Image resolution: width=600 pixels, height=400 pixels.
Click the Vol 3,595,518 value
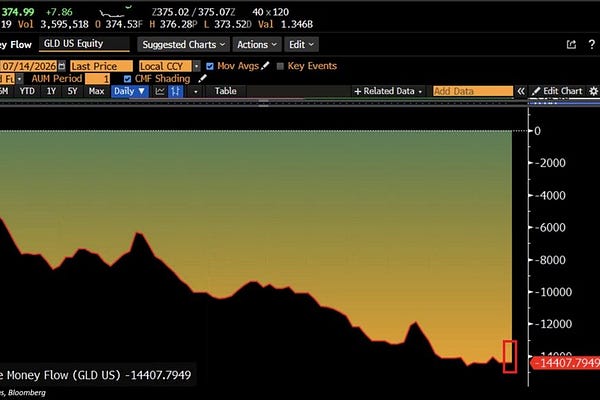(x=53, y=24)
